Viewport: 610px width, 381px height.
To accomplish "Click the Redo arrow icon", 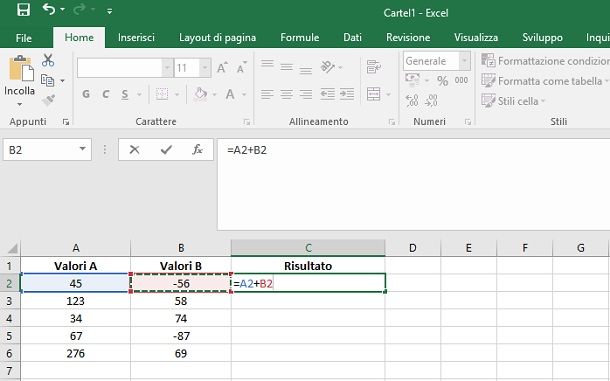I will tap(79, 9).
